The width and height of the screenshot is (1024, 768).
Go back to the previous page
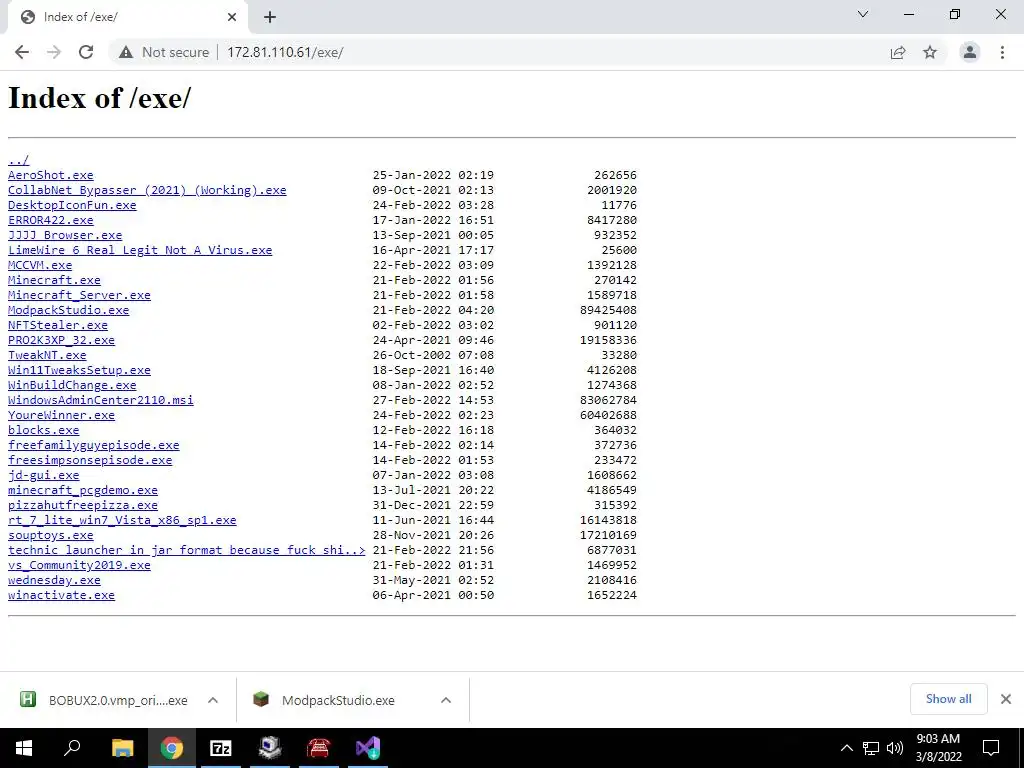tap(22, 52)
